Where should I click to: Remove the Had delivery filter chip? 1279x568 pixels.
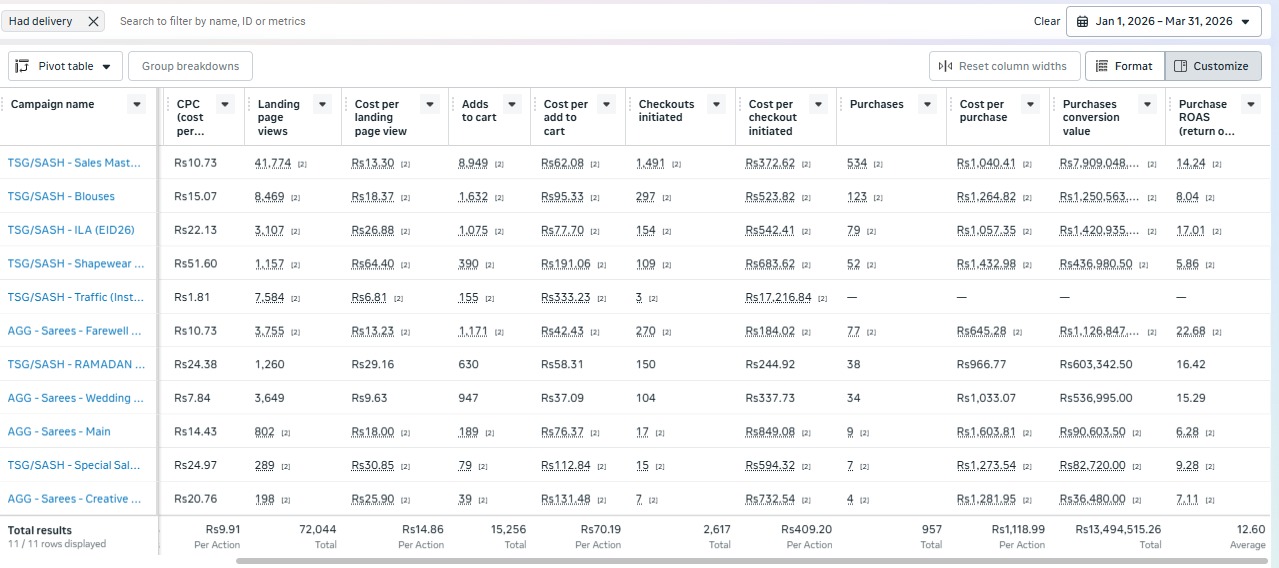93,21
